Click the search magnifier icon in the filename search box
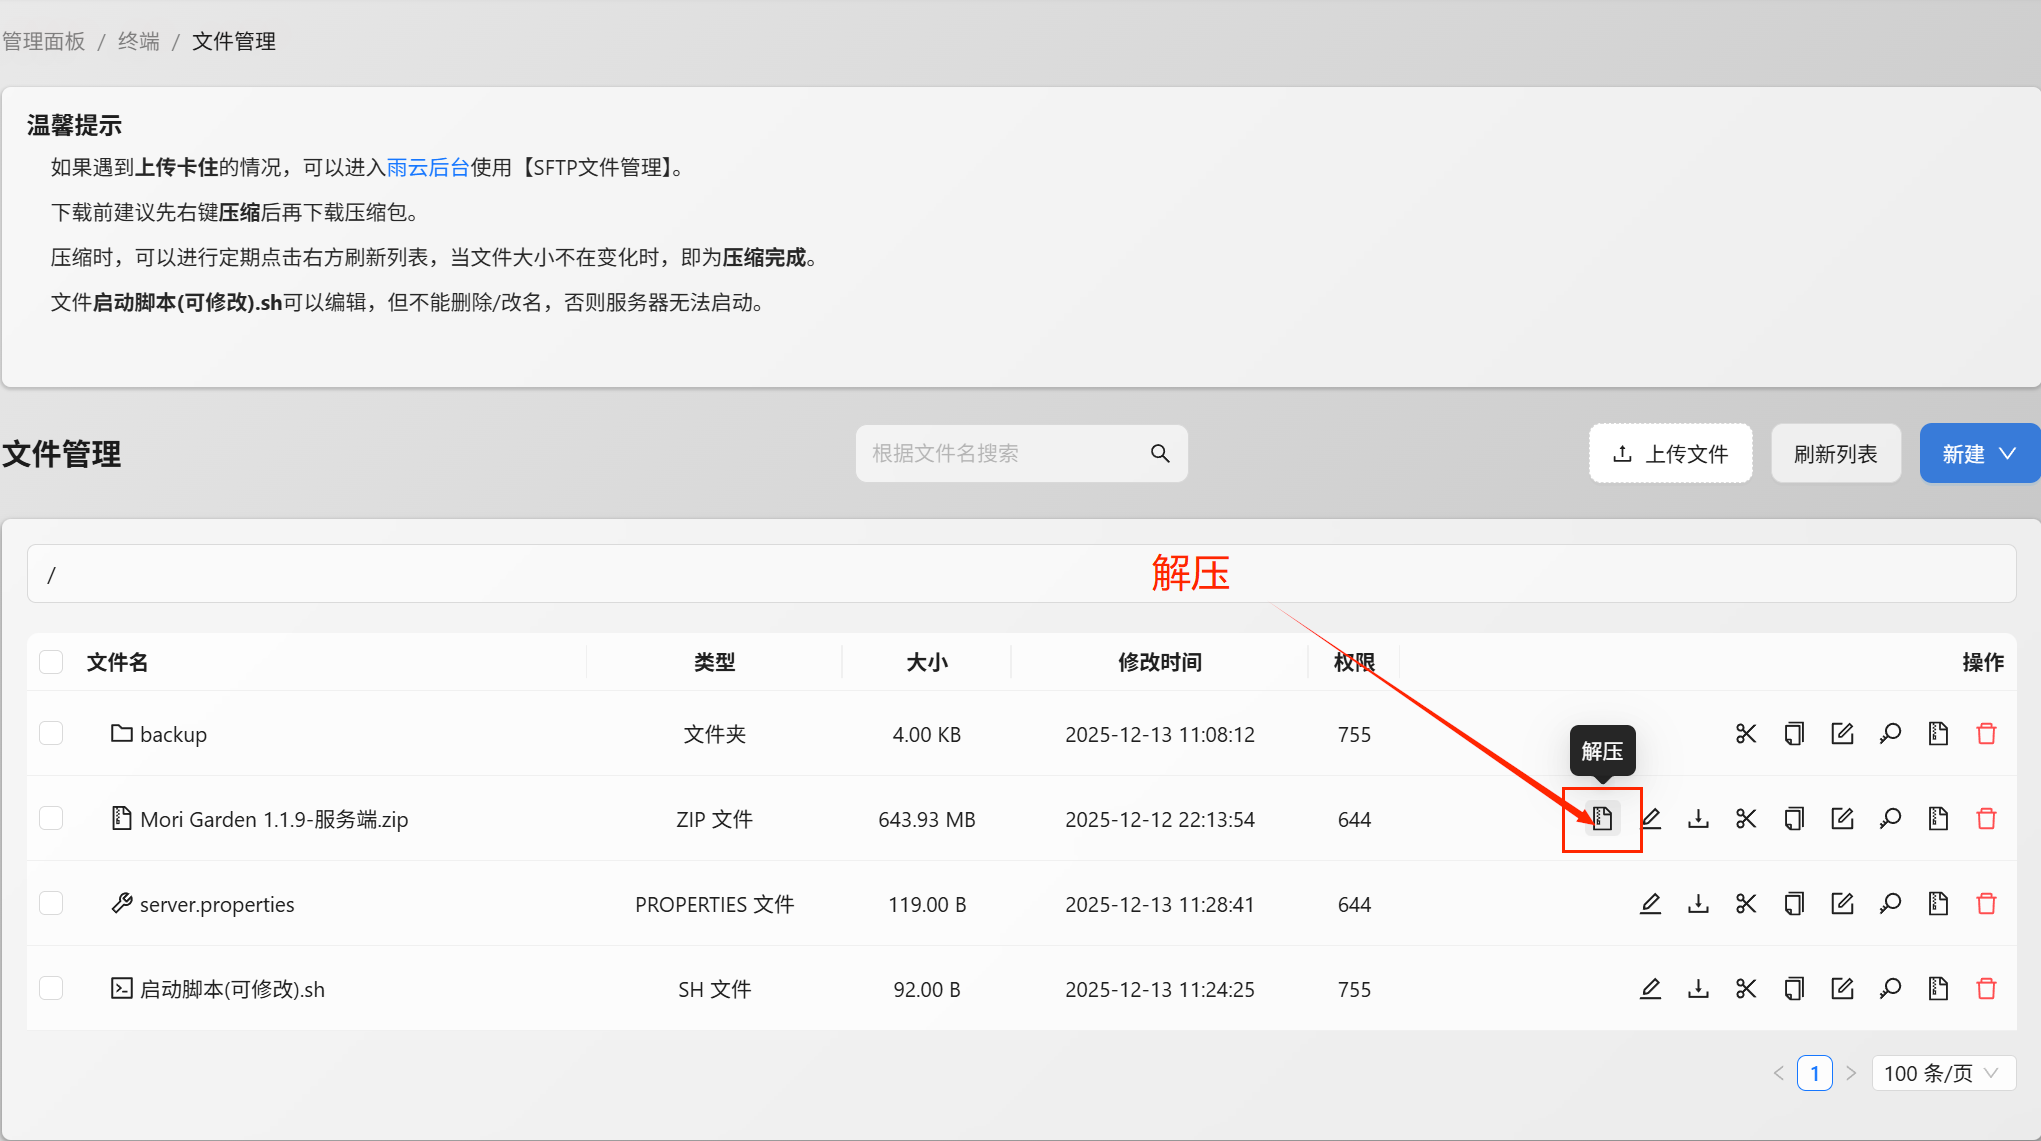Image resolution: width=2041 pixels, height=1141 pixels. (1160, 454)
